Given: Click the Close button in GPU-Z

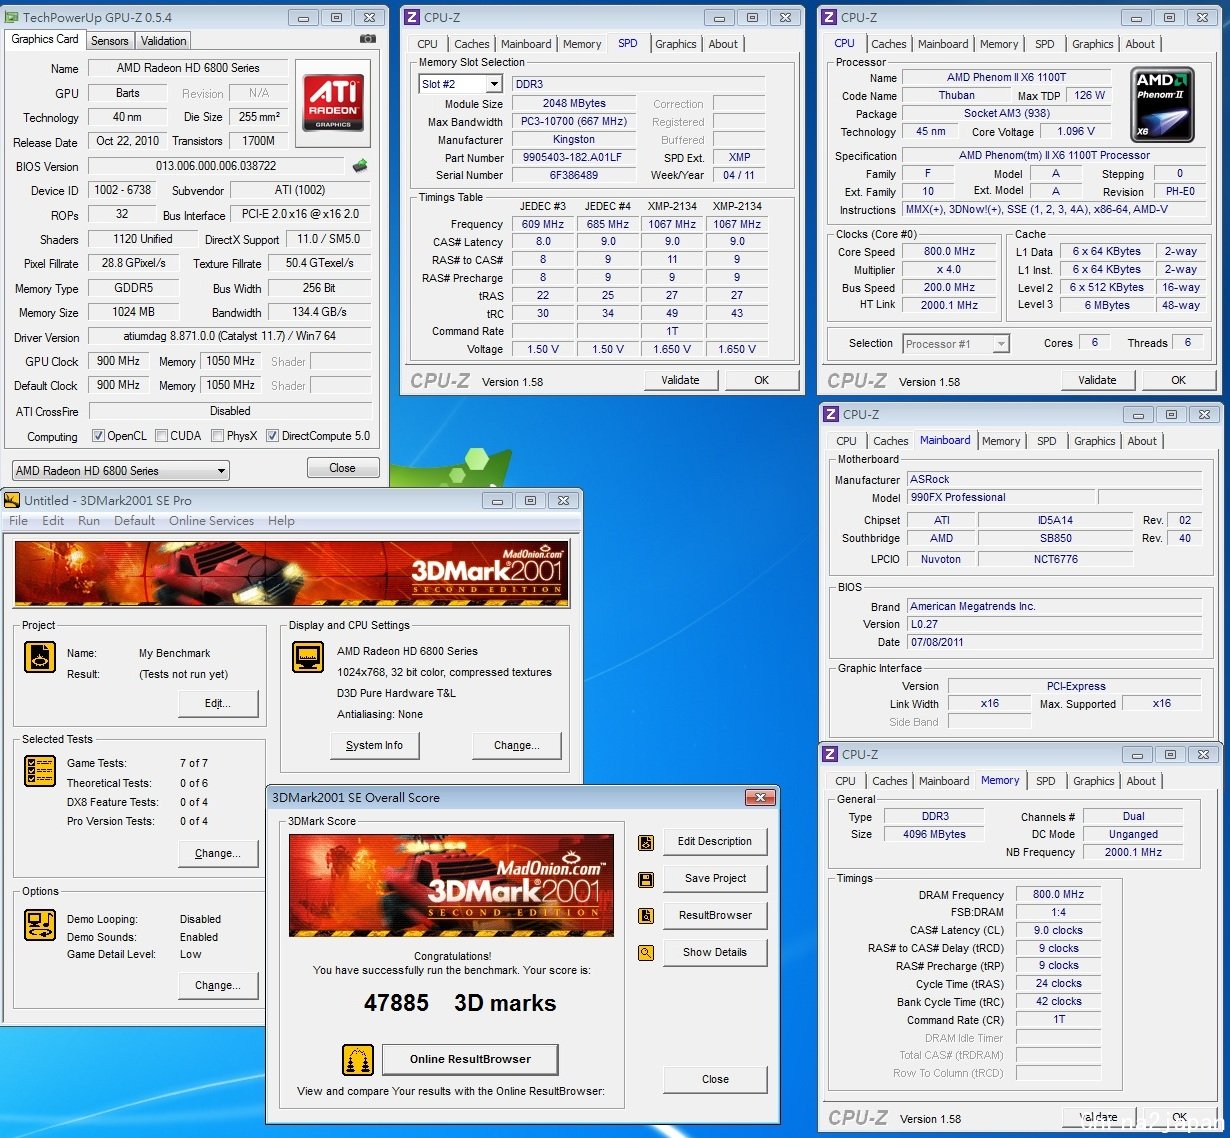Looking at the screenshot, I should tap(342, 468).
